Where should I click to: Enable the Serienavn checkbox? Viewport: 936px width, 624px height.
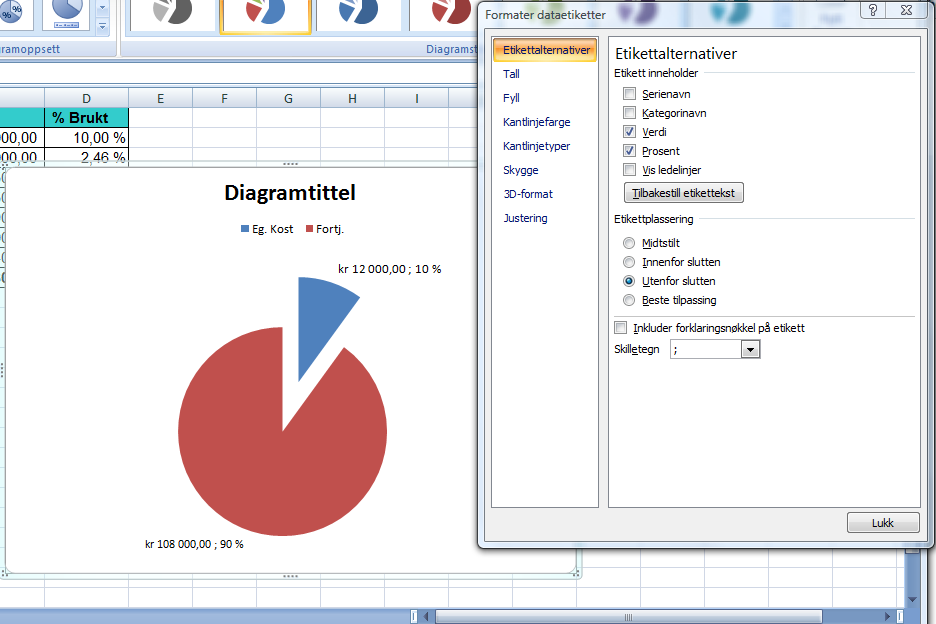pyautogui.click(x=629, y=94)
